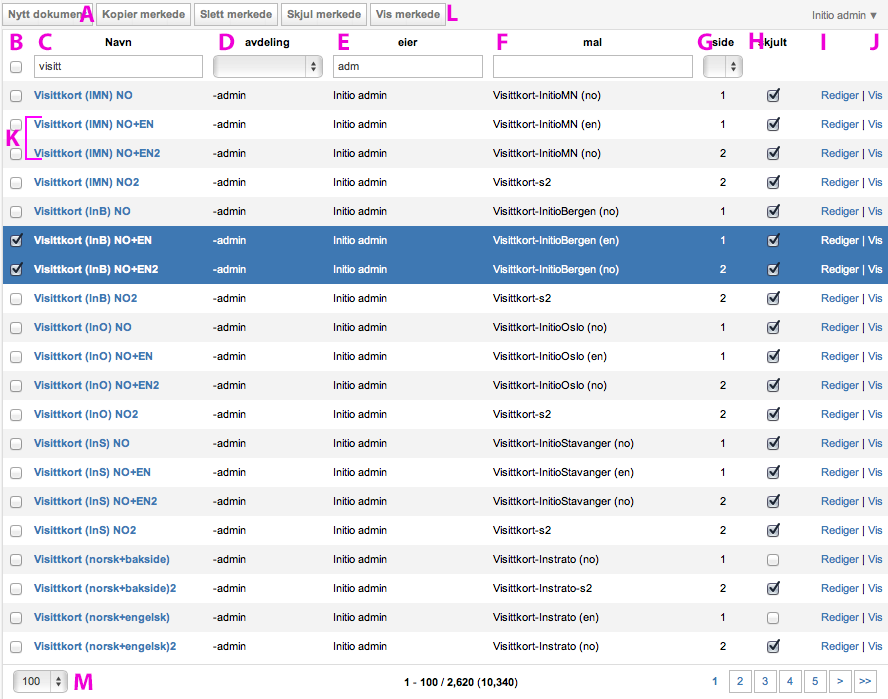Image resolution: width=888 pixels, height=699 pixels.
Task: Go to page 3 in pagination
Action: (764, 681)
